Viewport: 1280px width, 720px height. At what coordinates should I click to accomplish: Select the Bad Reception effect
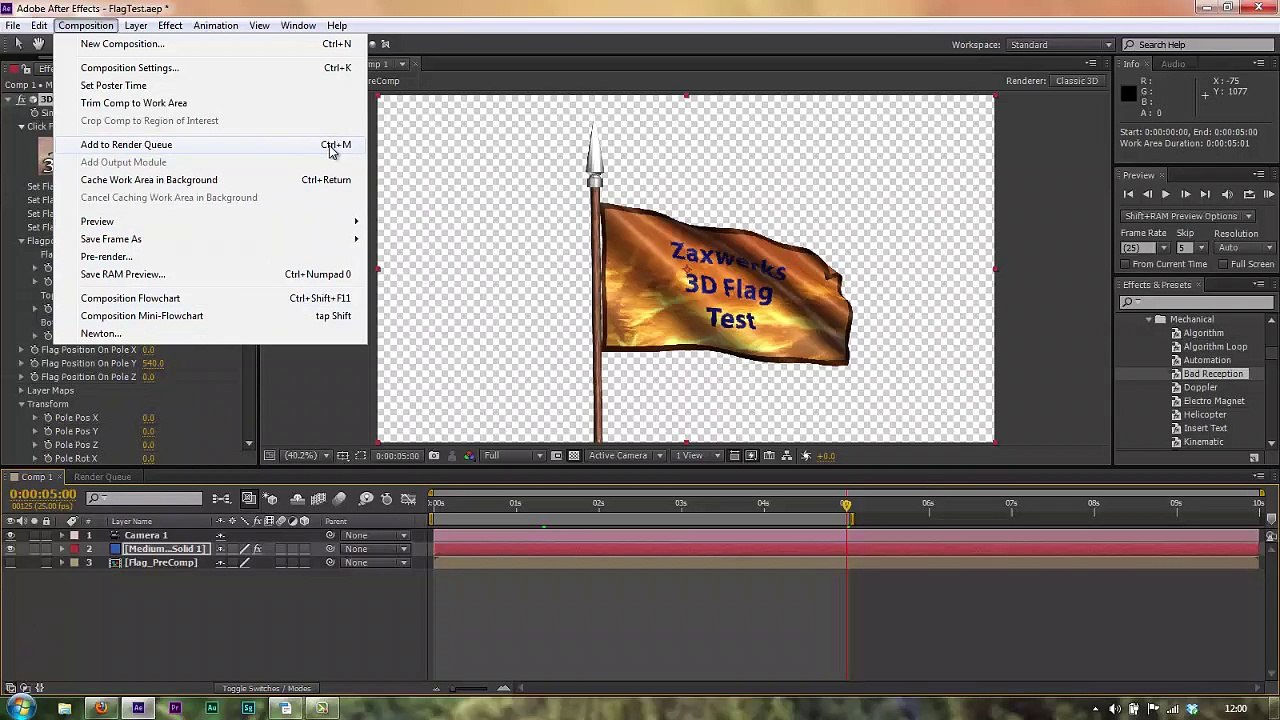(x=1213, y=374)
